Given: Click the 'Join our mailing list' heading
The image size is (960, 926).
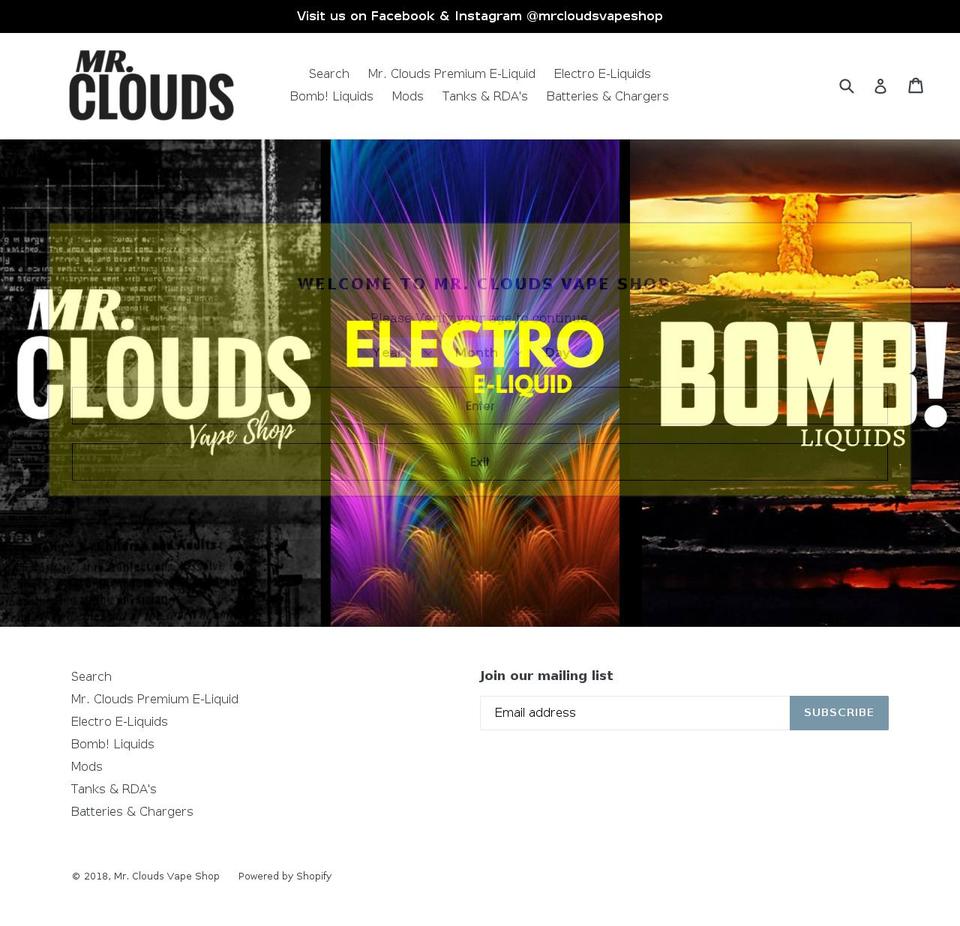Looking at the screenshot, I should pyautogui.click(x=546, y=676).
